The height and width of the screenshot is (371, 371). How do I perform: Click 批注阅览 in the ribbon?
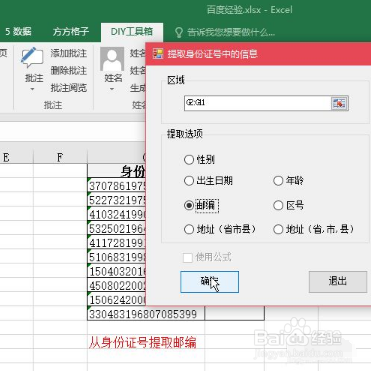[x=69, y=88]
